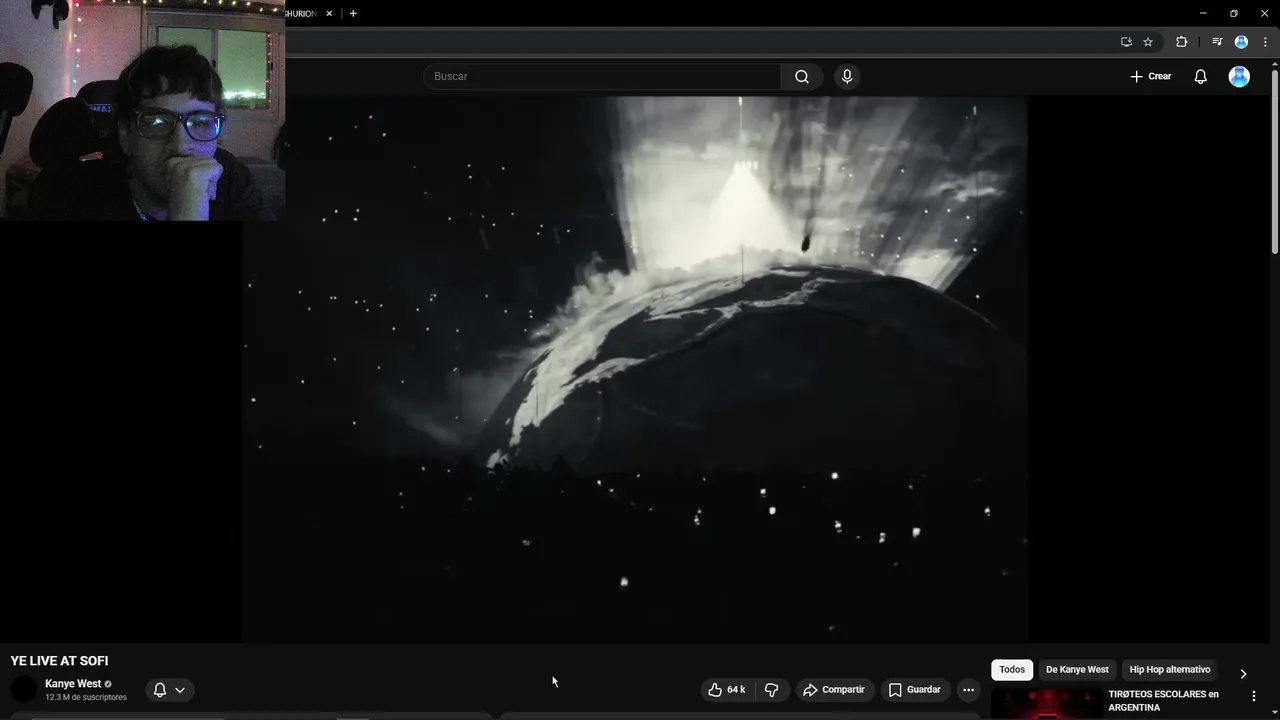The height and width of the screenshot is (720, 1280).
Task: Dislike the video
Action: coord(771,690)
